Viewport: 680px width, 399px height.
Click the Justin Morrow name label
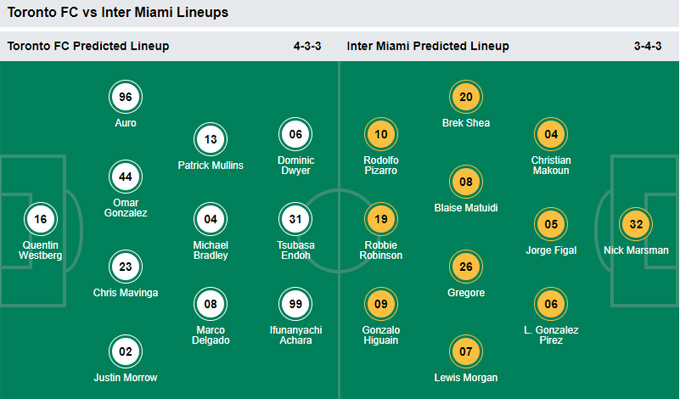pos(125,378)
